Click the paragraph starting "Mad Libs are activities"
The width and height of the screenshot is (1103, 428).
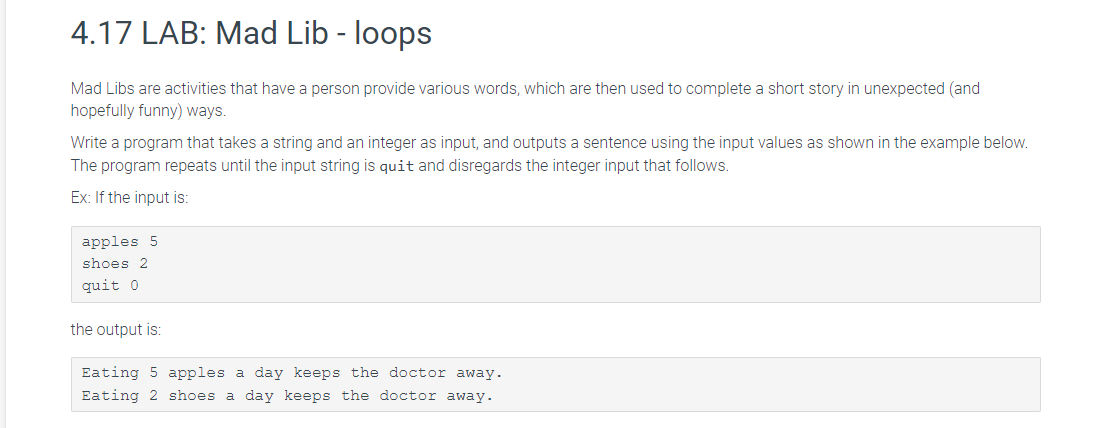click(x=525, y=99)
